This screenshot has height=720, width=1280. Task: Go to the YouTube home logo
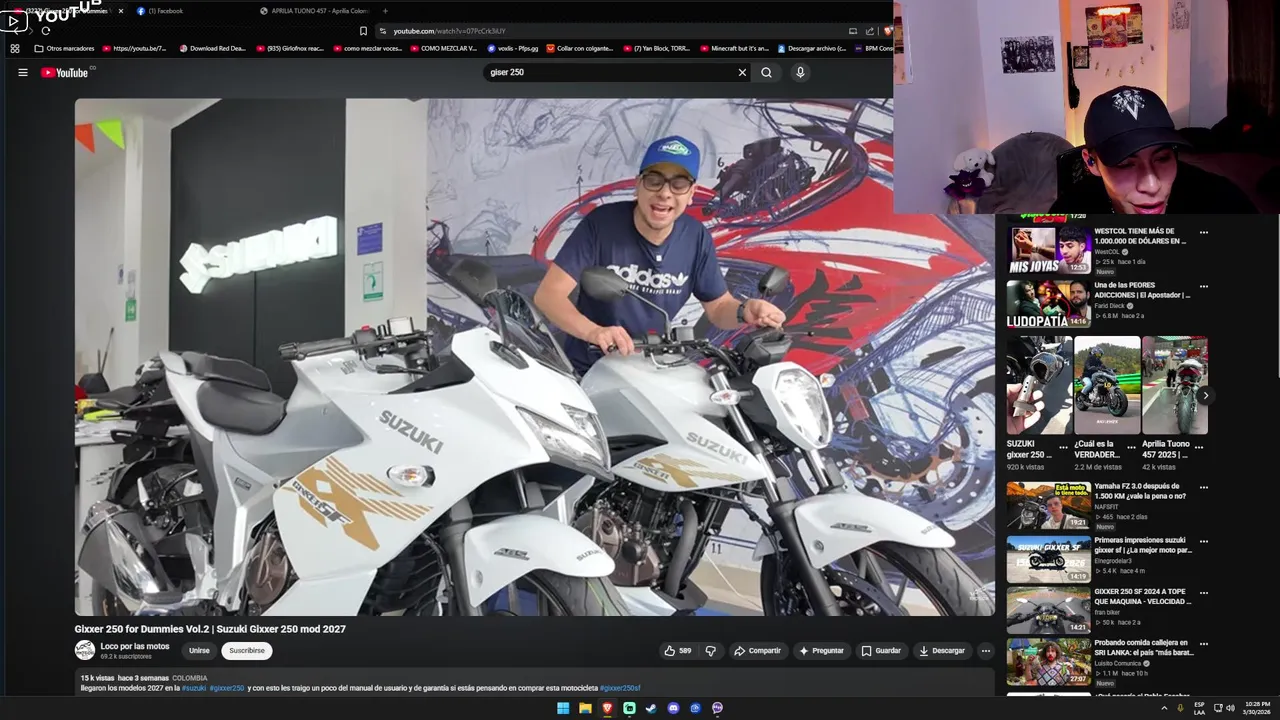pyautogui.click(x=65, y=72)
